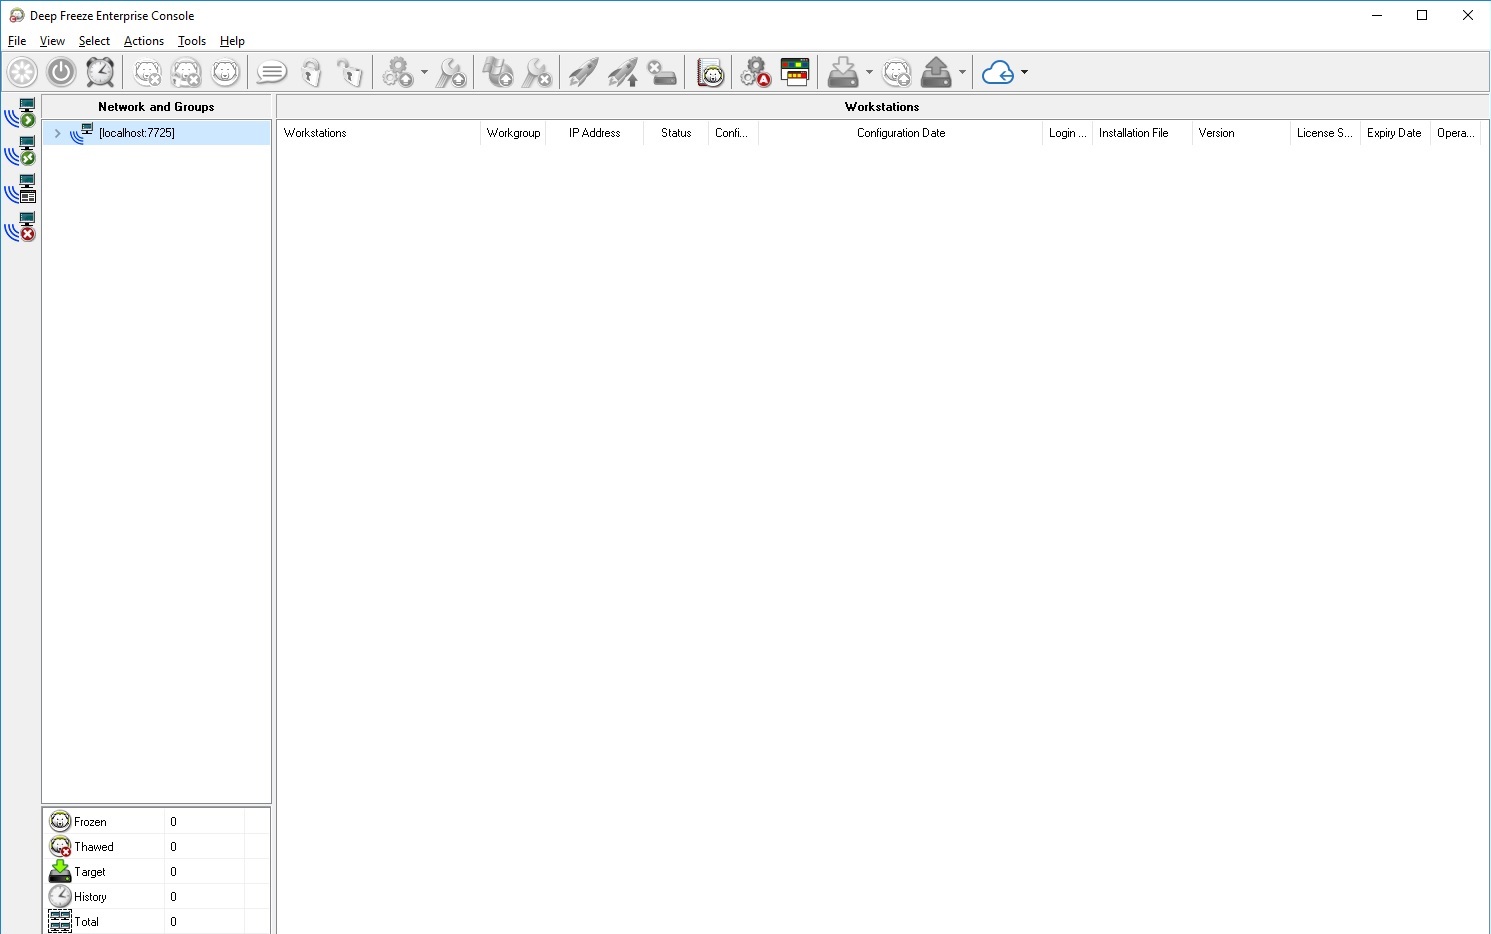Click the closed padlock toolbar icon

[311, 72]
